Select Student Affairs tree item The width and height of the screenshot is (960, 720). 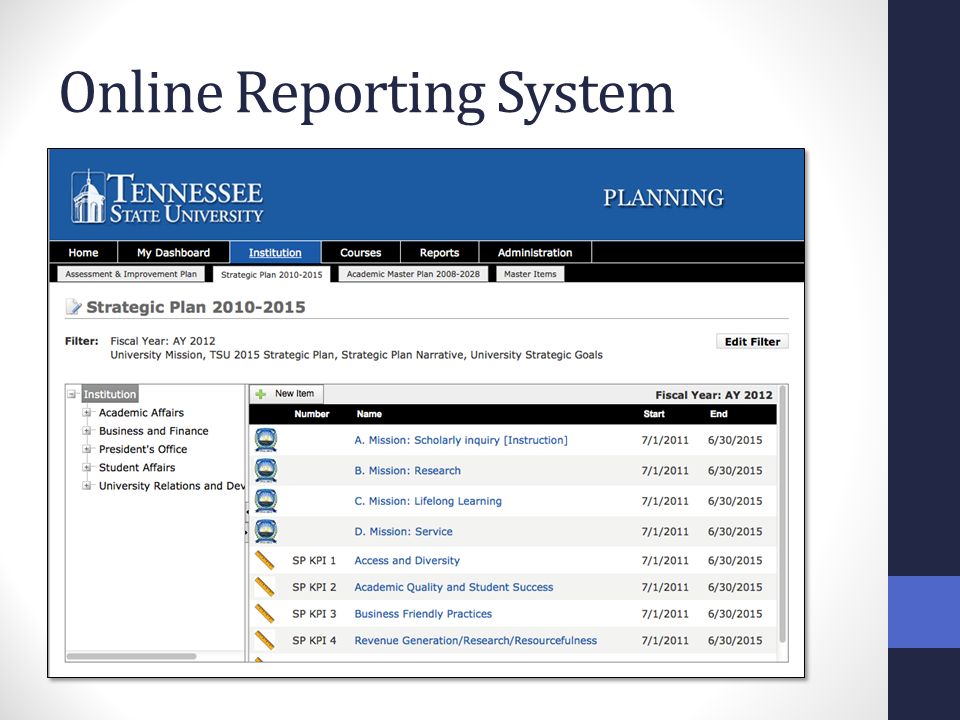pyautogui.click(x=137, y=467)
